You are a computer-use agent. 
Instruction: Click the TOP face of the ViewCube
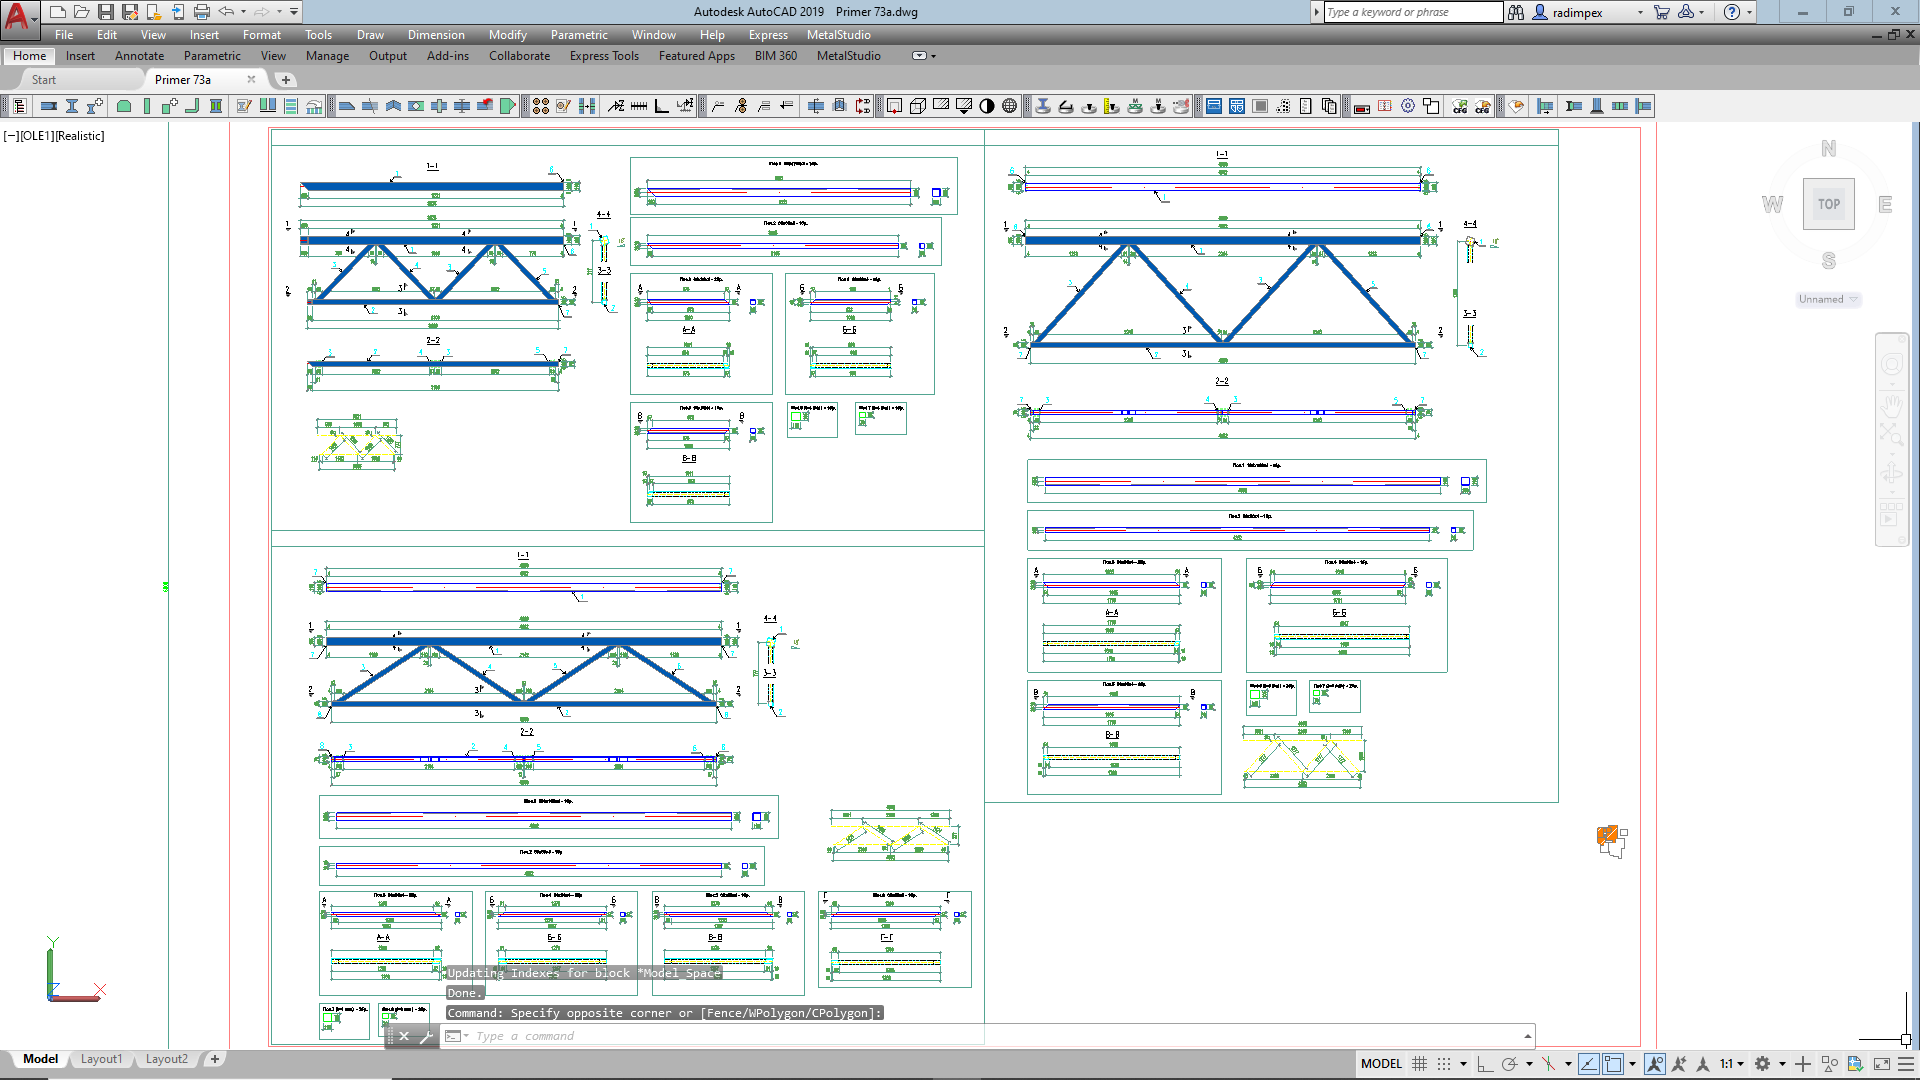1828,204
